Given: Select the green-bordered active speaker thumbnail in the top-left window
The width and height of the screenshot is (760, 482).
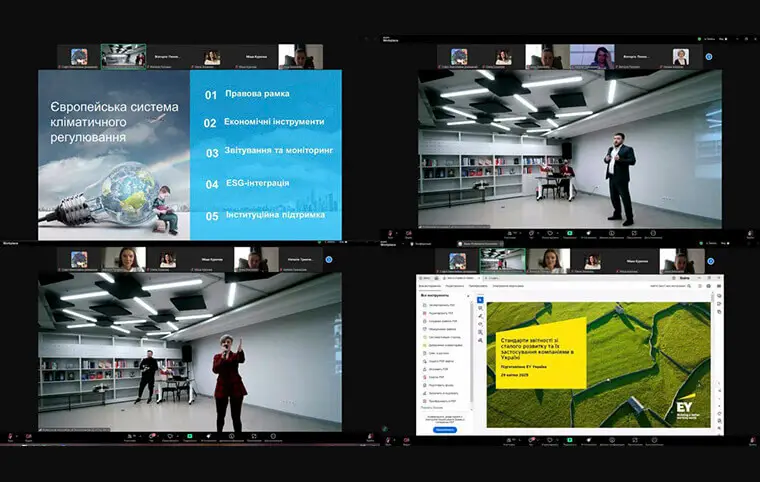Looking at the screenshot, I should click(123, 56).
